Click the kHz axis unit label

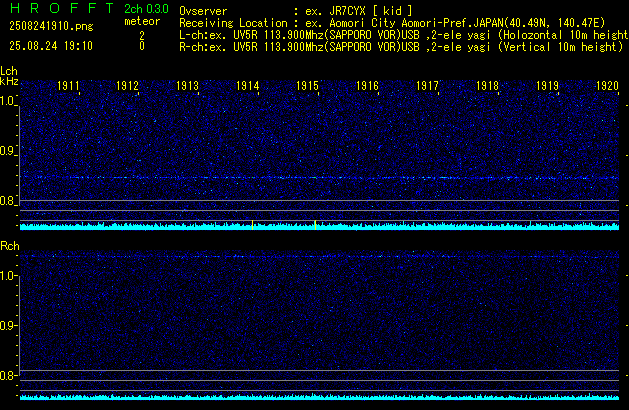9,81
